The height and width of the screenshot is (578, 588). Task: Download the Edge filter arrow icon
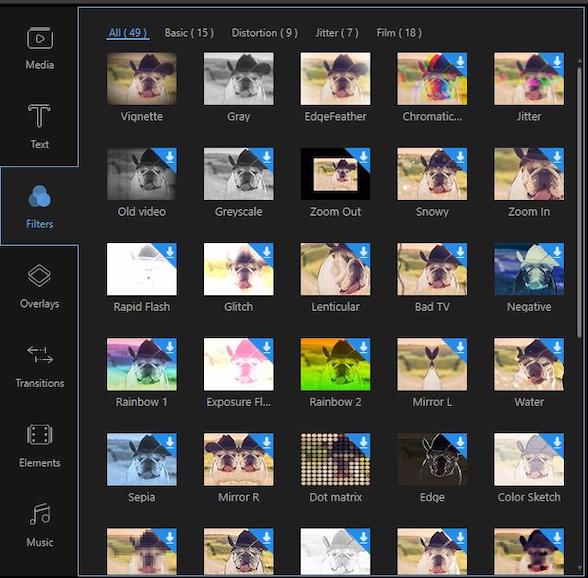460,442
